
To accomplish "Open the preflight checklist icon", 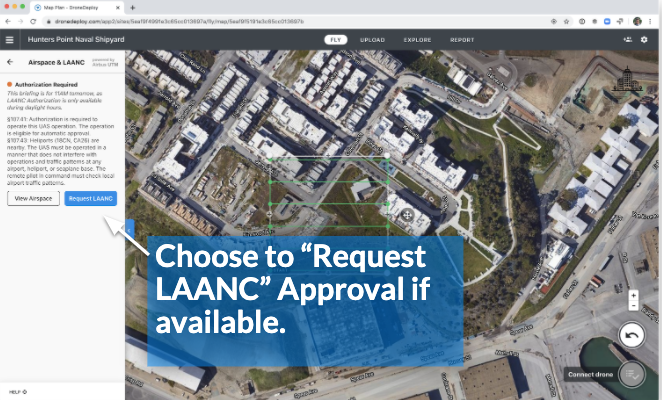I will [x=632, y=374].
